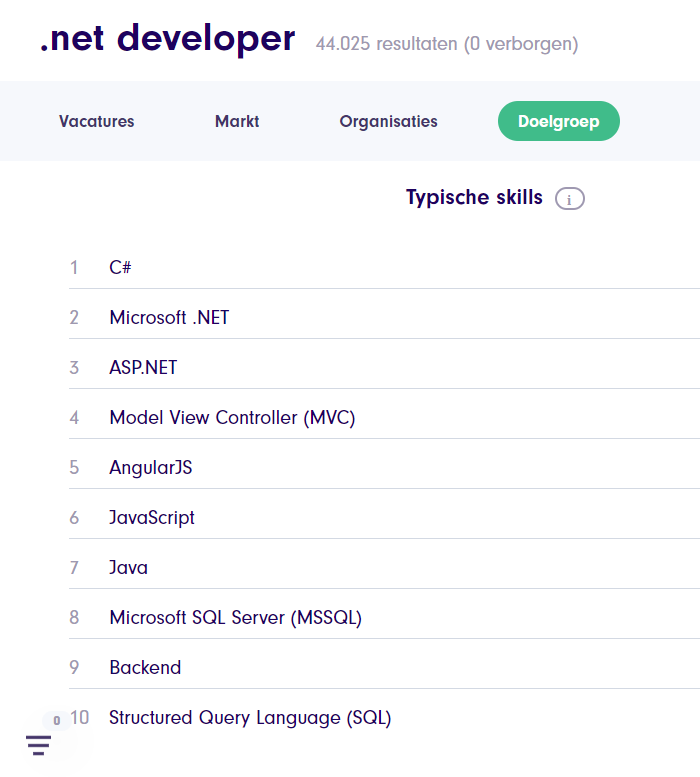
Task: Choose the ASP.NET skill entry
Action: (x=384, y=367)
